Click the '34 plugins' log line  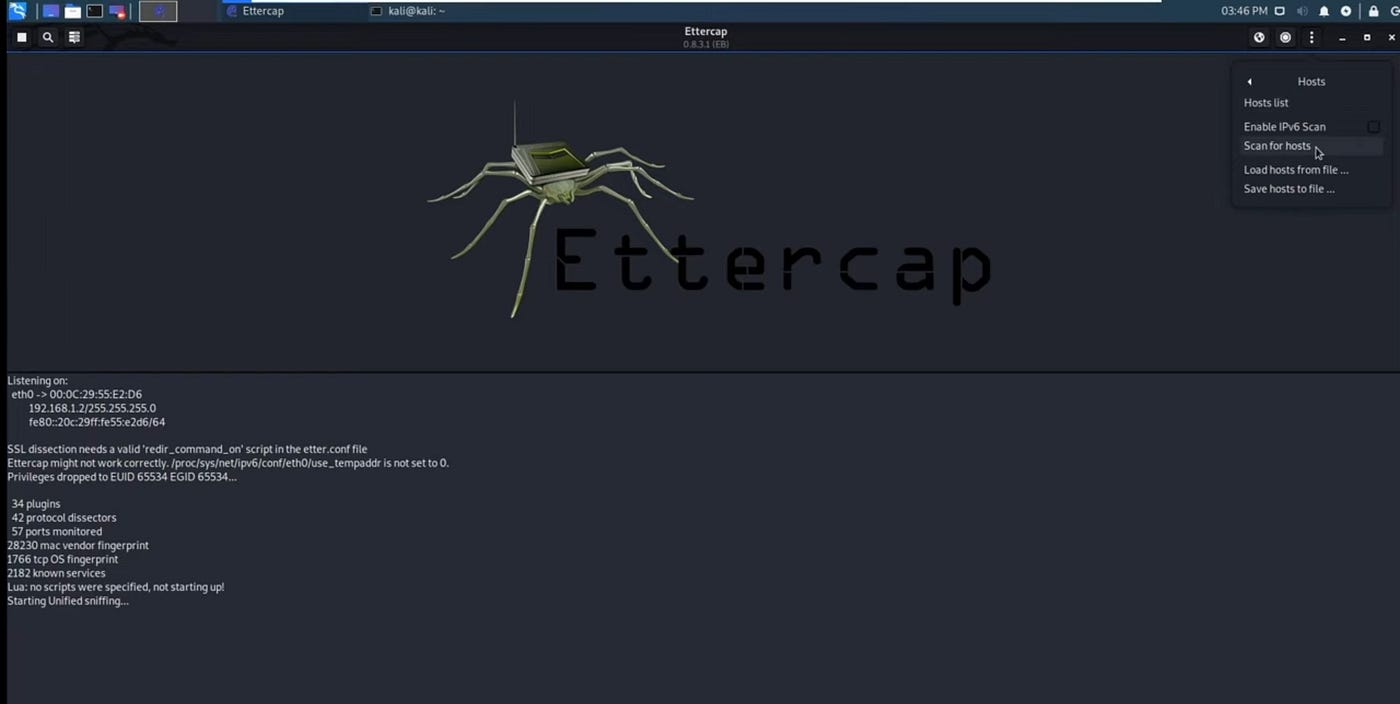36,504
